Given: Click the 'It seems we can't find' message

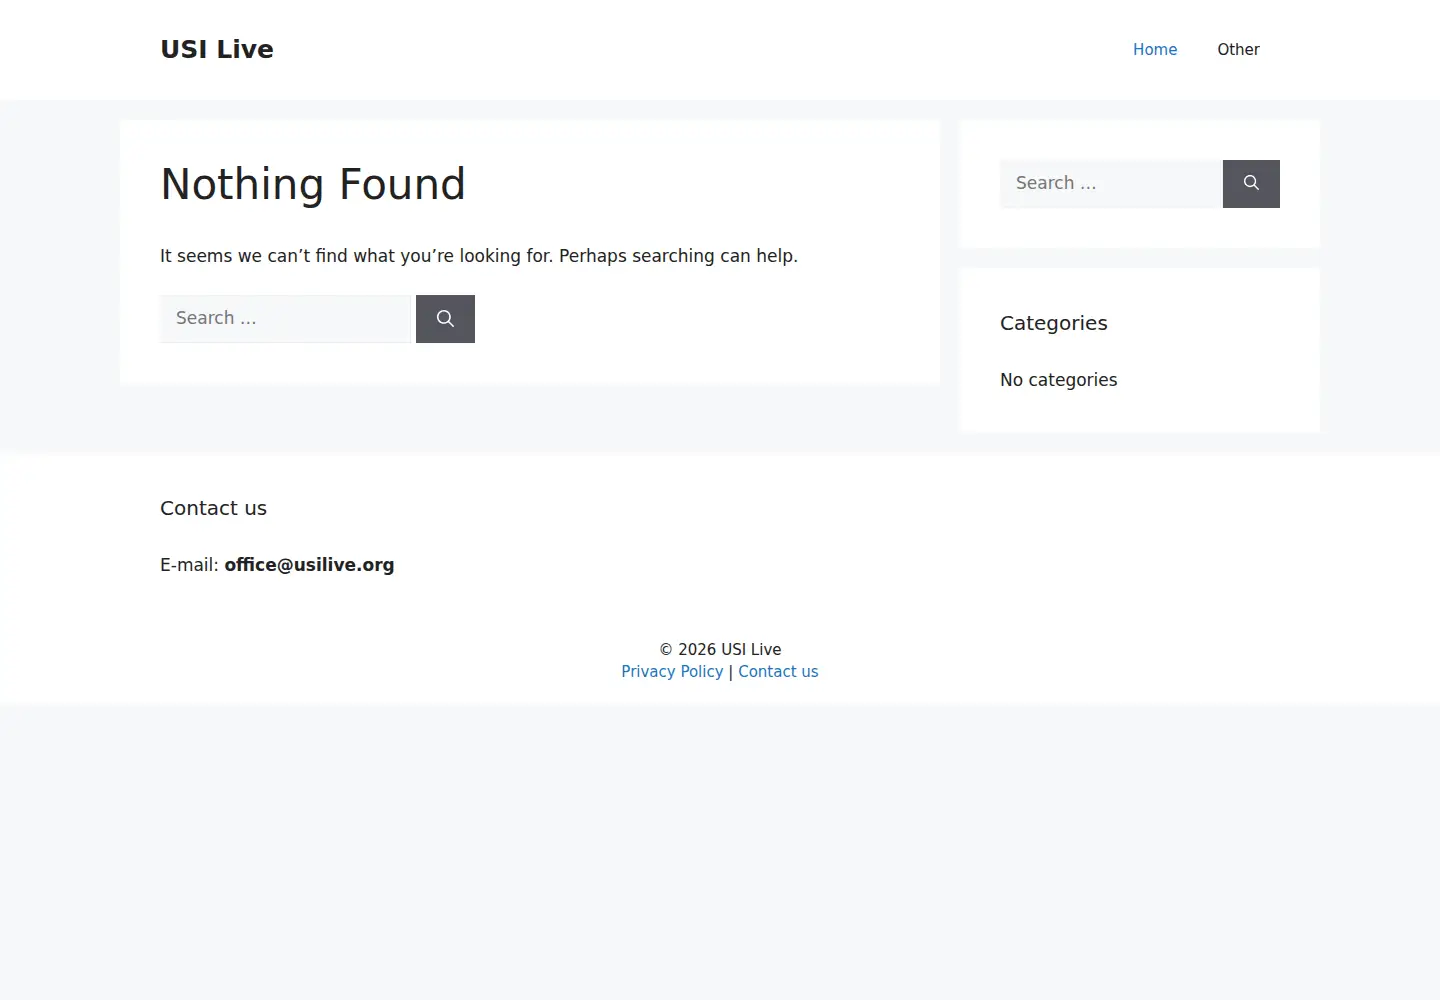Looking at the screenshot, I should click(479, 256).
